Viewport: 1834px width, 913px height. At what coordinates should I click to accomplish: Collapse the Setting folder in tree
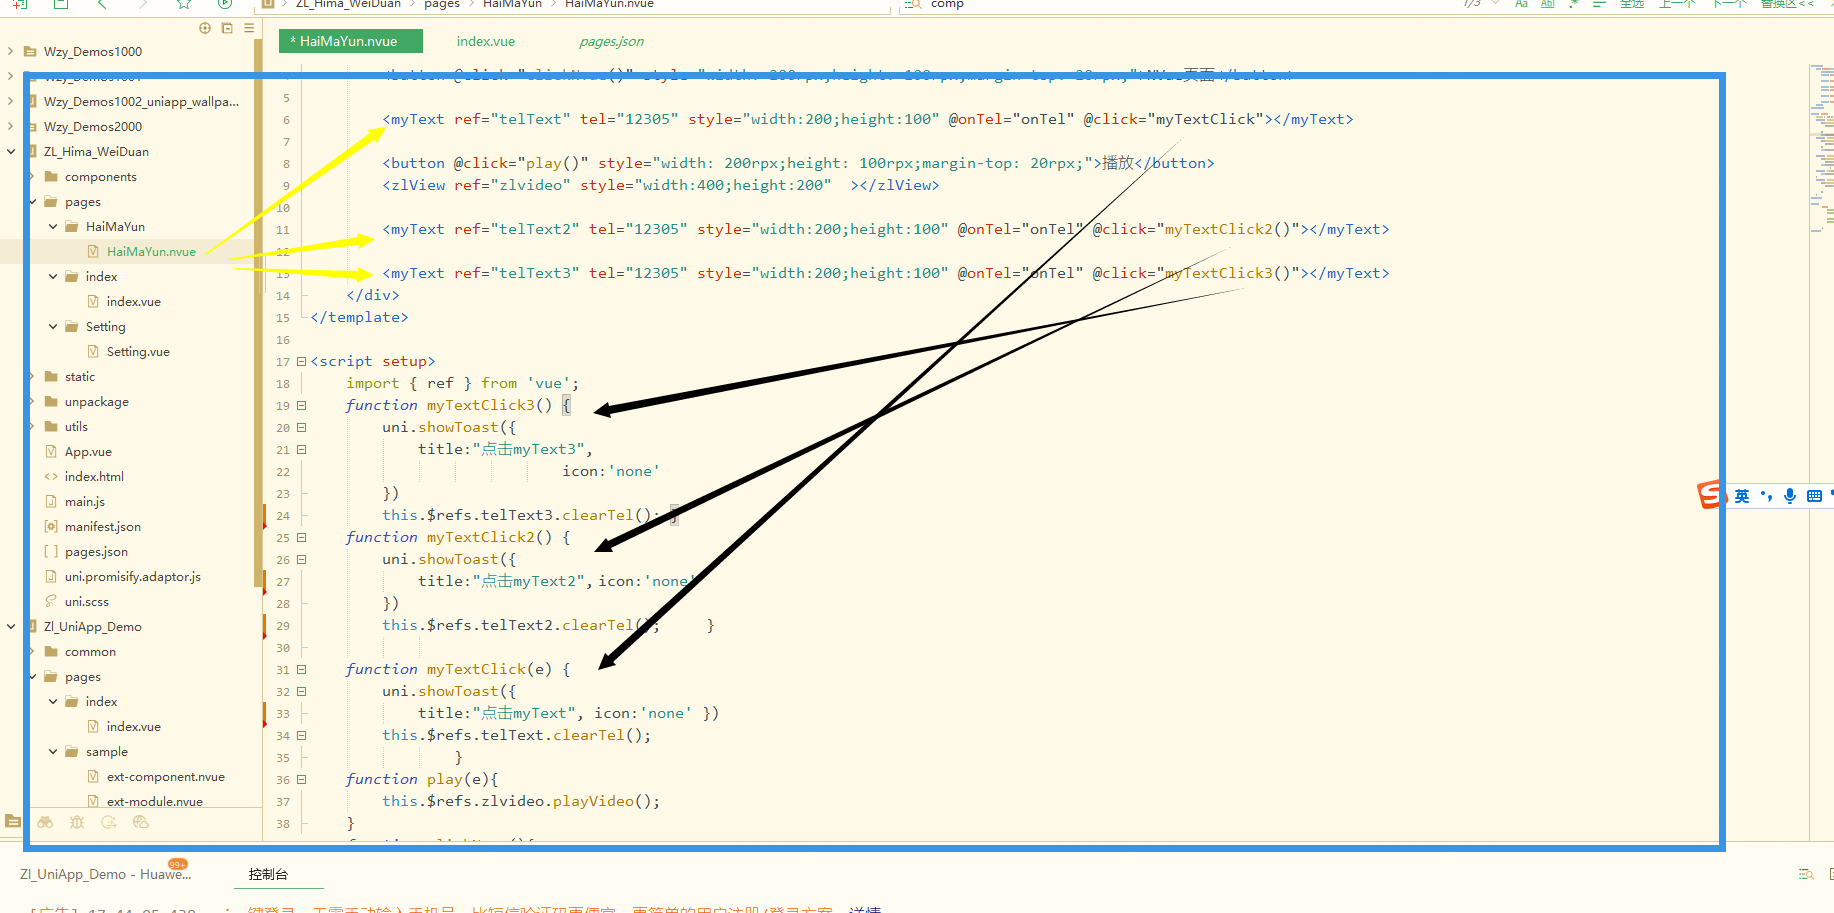(x=53, y=327)
